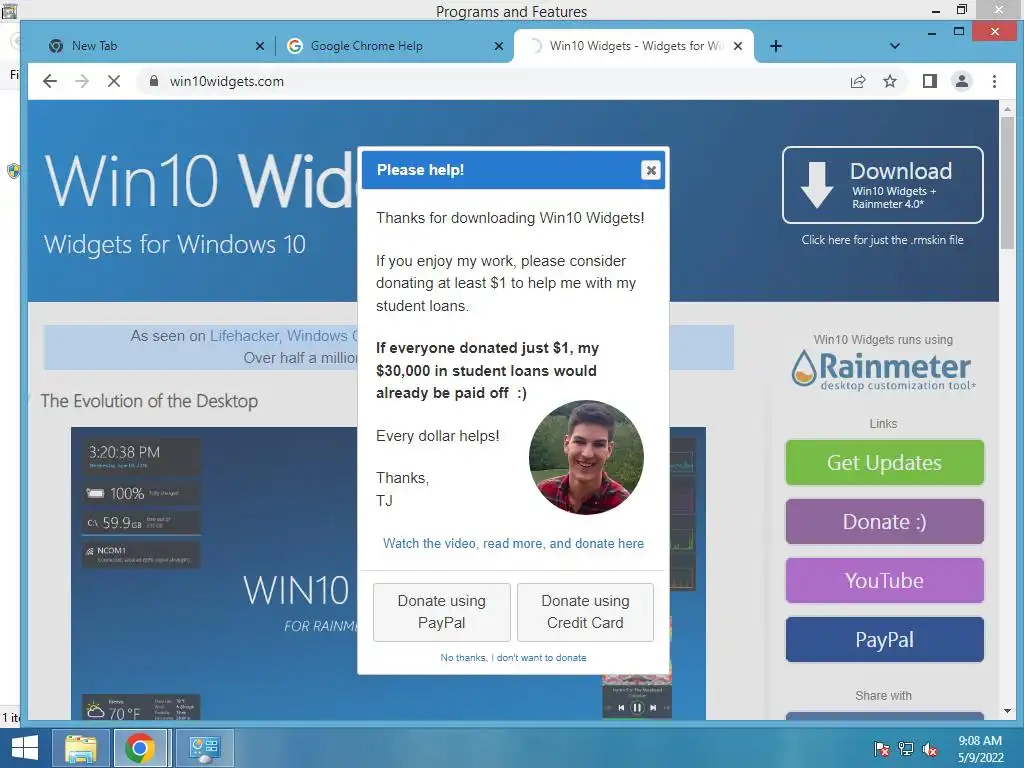Open a new tab with plus button

click(x=775, y=46)
